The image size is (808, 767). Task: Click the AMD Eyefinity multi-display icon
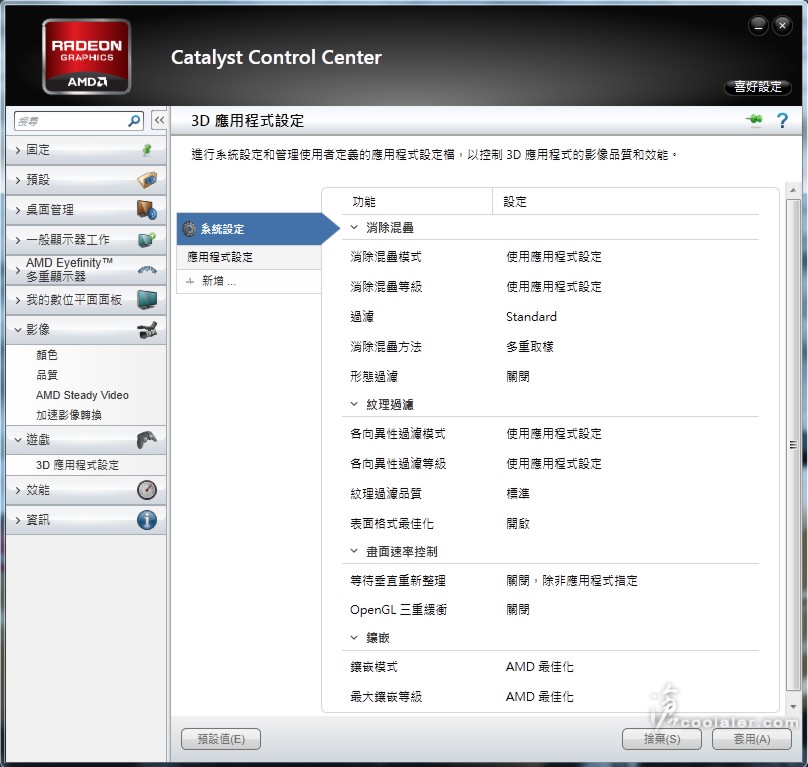coord(147,270)
